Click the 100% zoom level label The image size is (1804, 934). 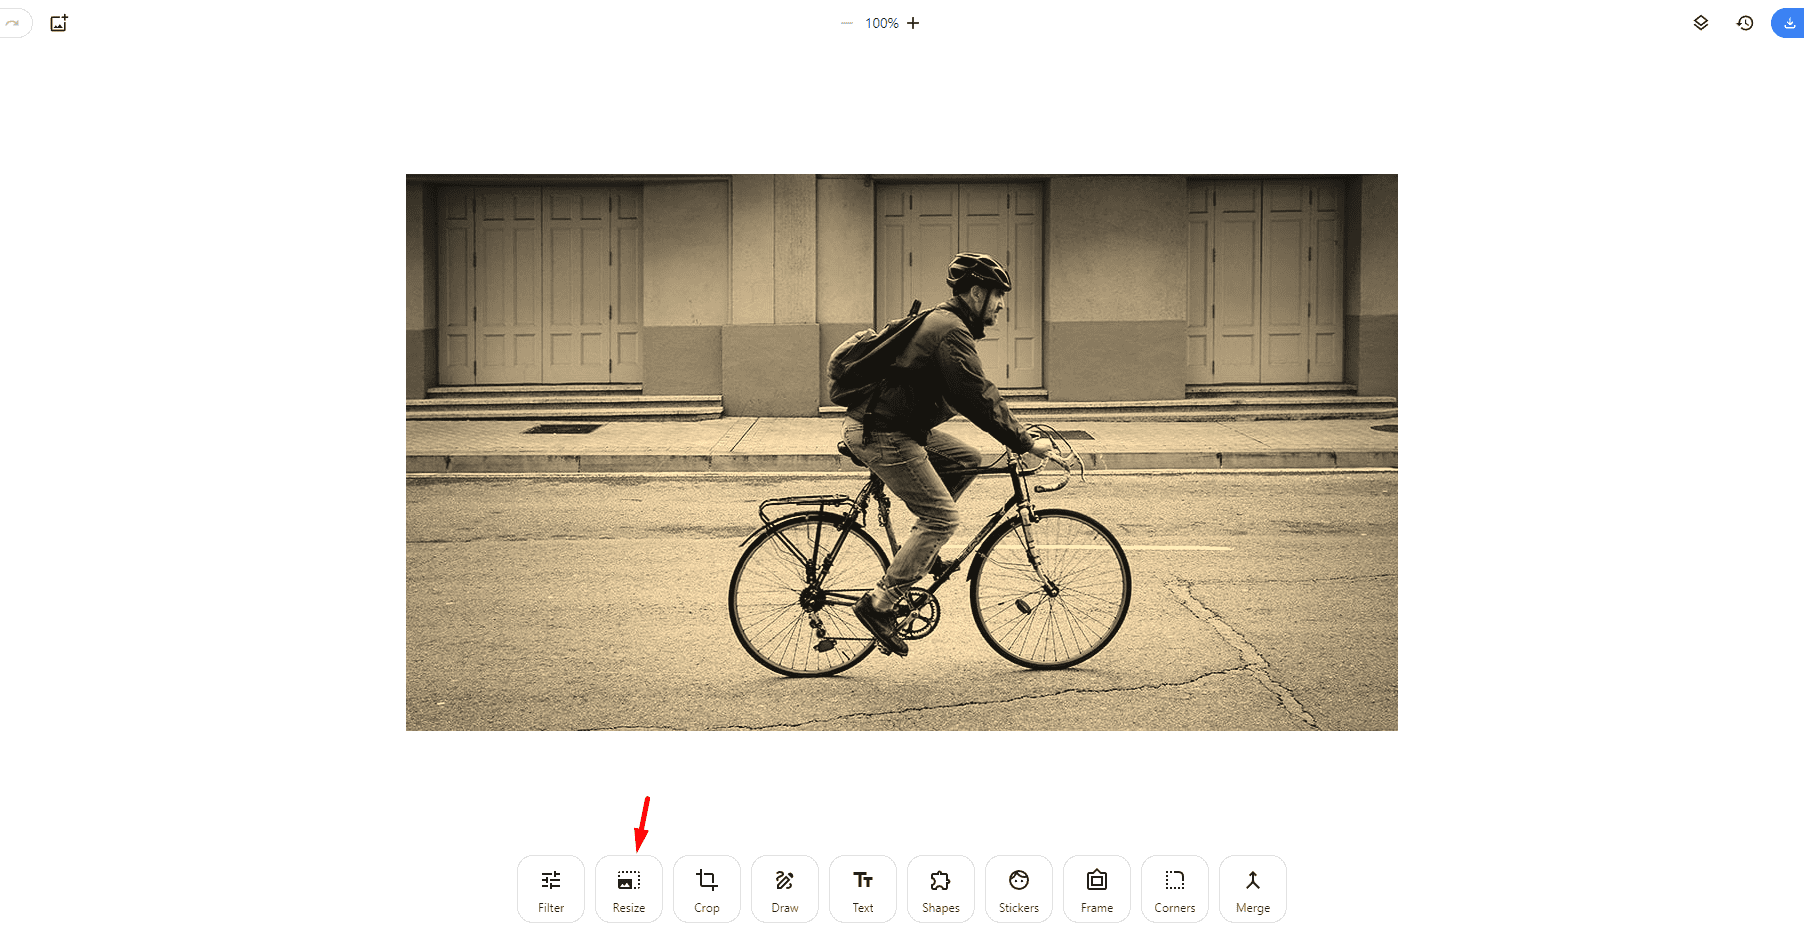click(881, 23)
